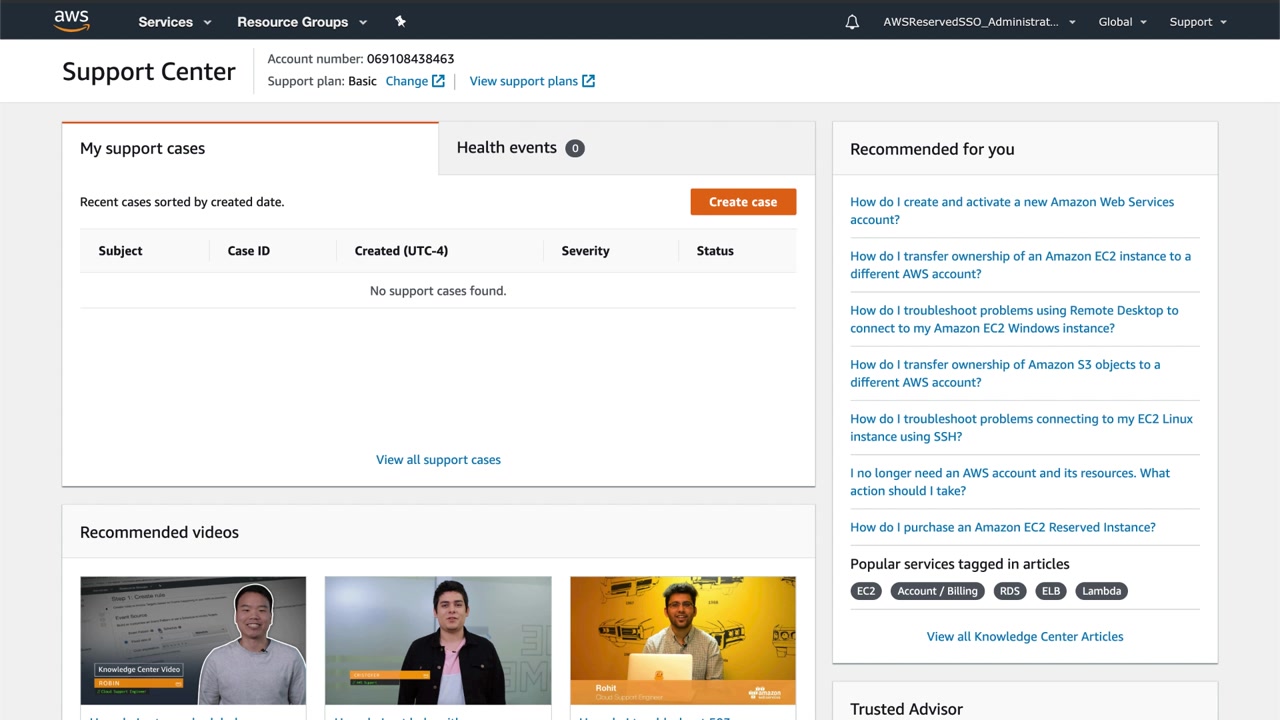Open the notifications bell
The height and width of the screenshot is (720, 1280).
[852, 22]
